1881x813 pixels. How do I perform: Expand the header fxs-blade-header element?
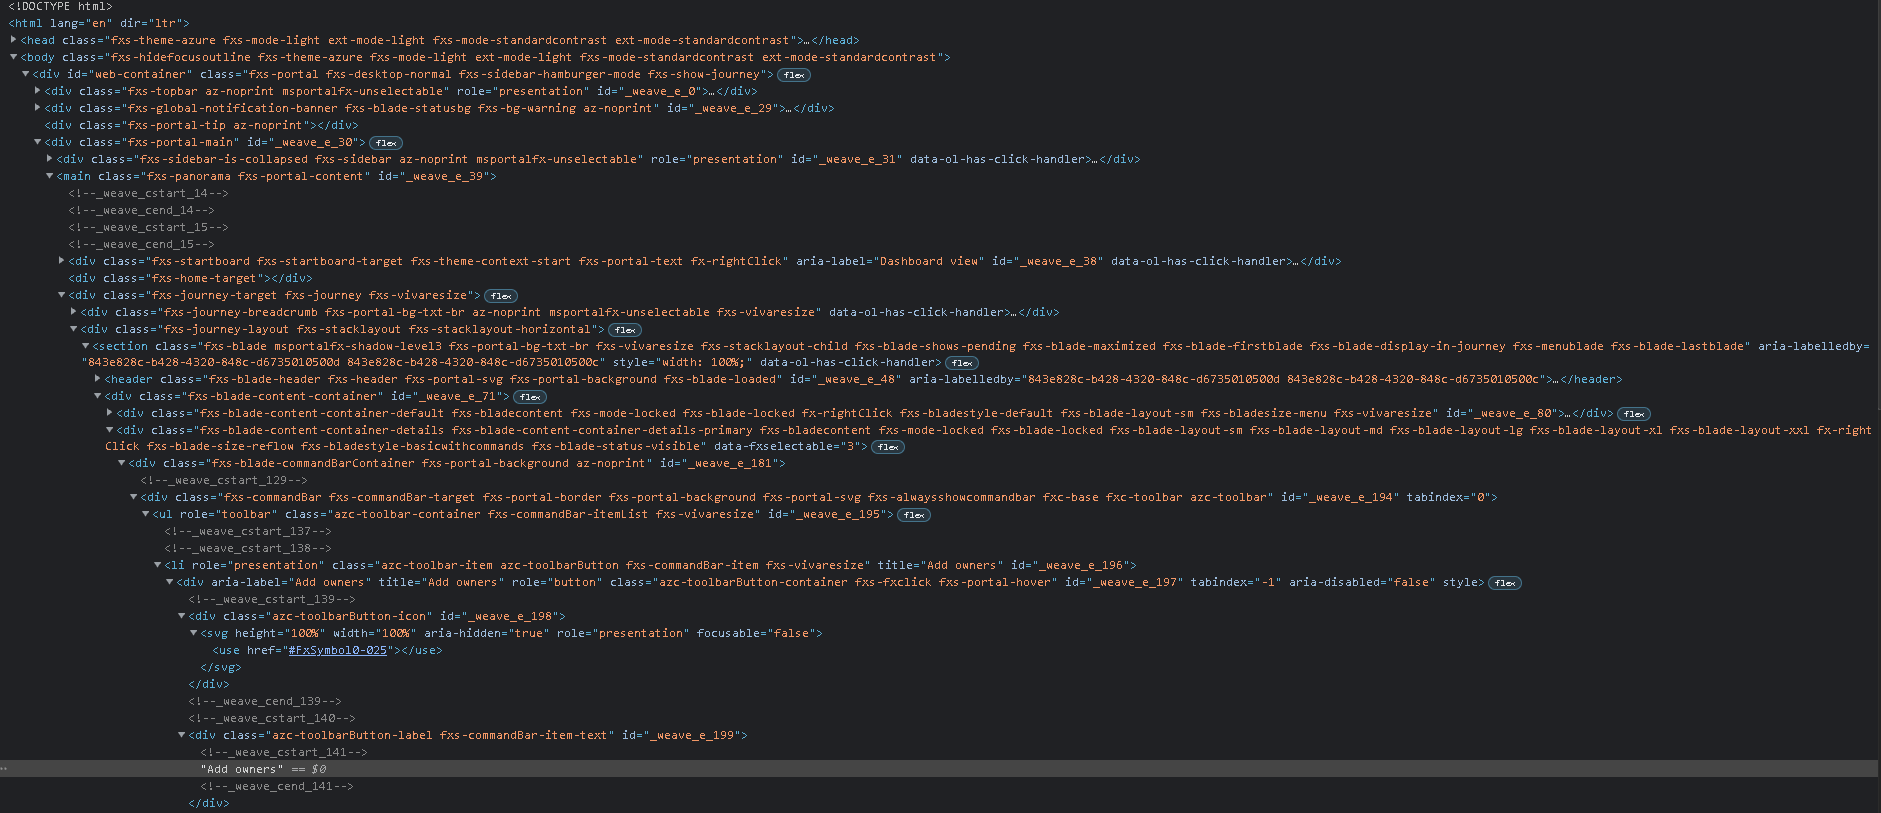click(98, 379)
